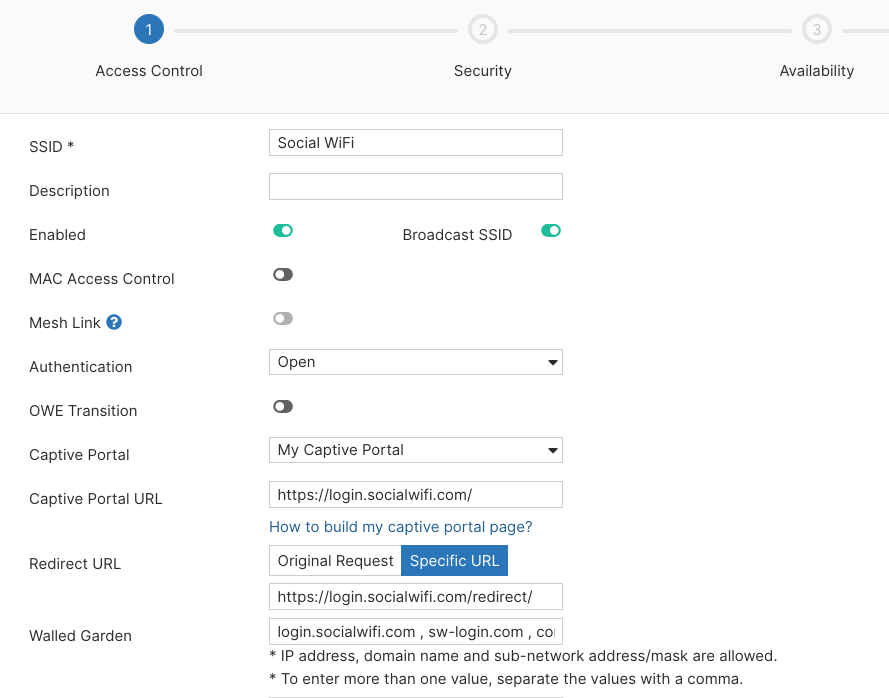The width and height of the screenshot is (889, 698).
Task: Click the Mesh Link help question icon
Action: [x=114, y=323]
